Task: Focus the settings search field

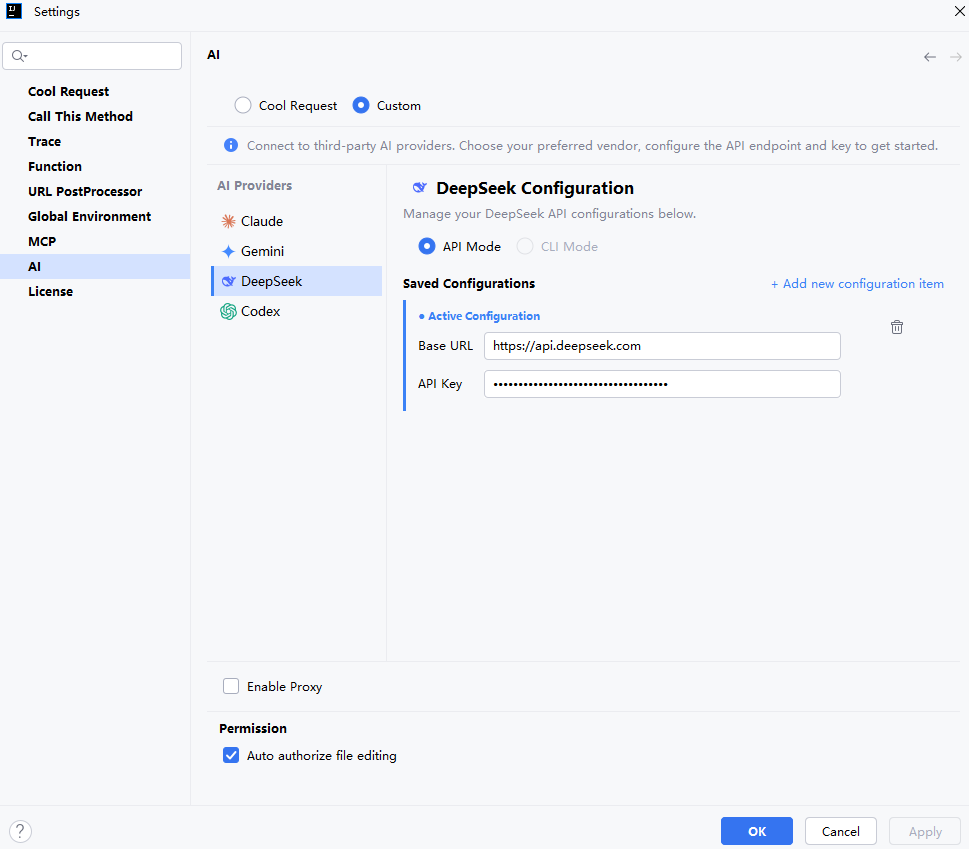Action: point(92,56)
